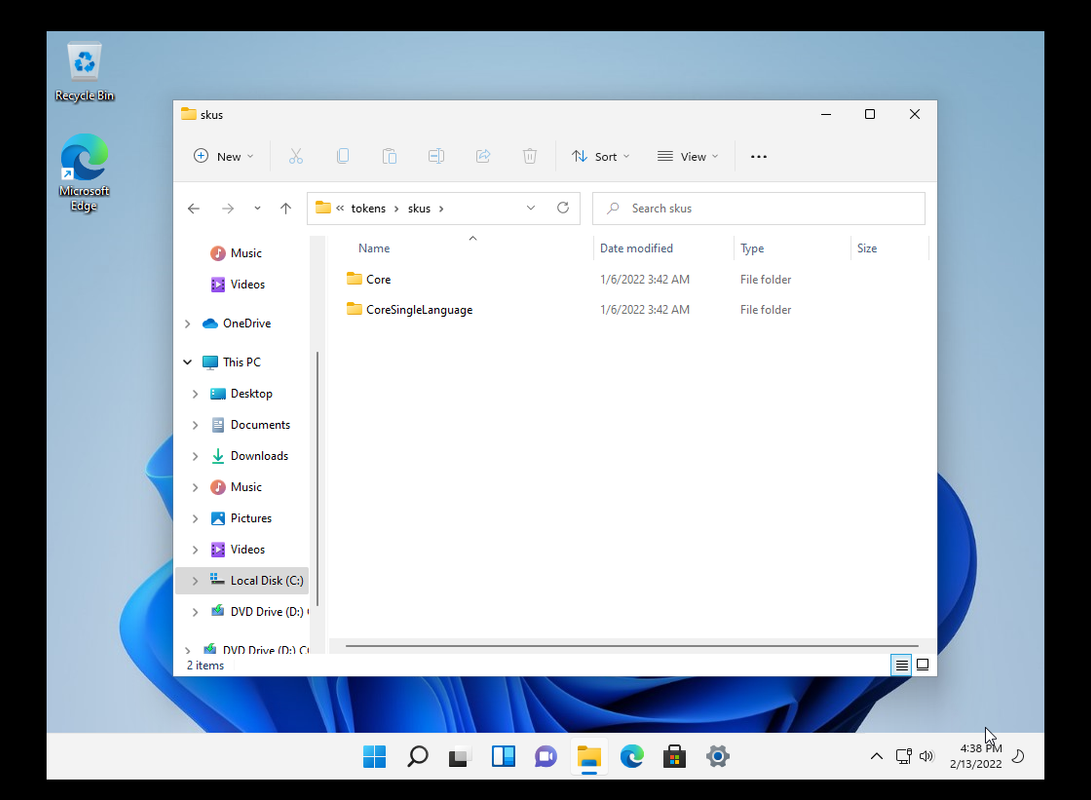1091x800 pixels.
Task: Show hidden system tray icons
Action: pos(877,756)
